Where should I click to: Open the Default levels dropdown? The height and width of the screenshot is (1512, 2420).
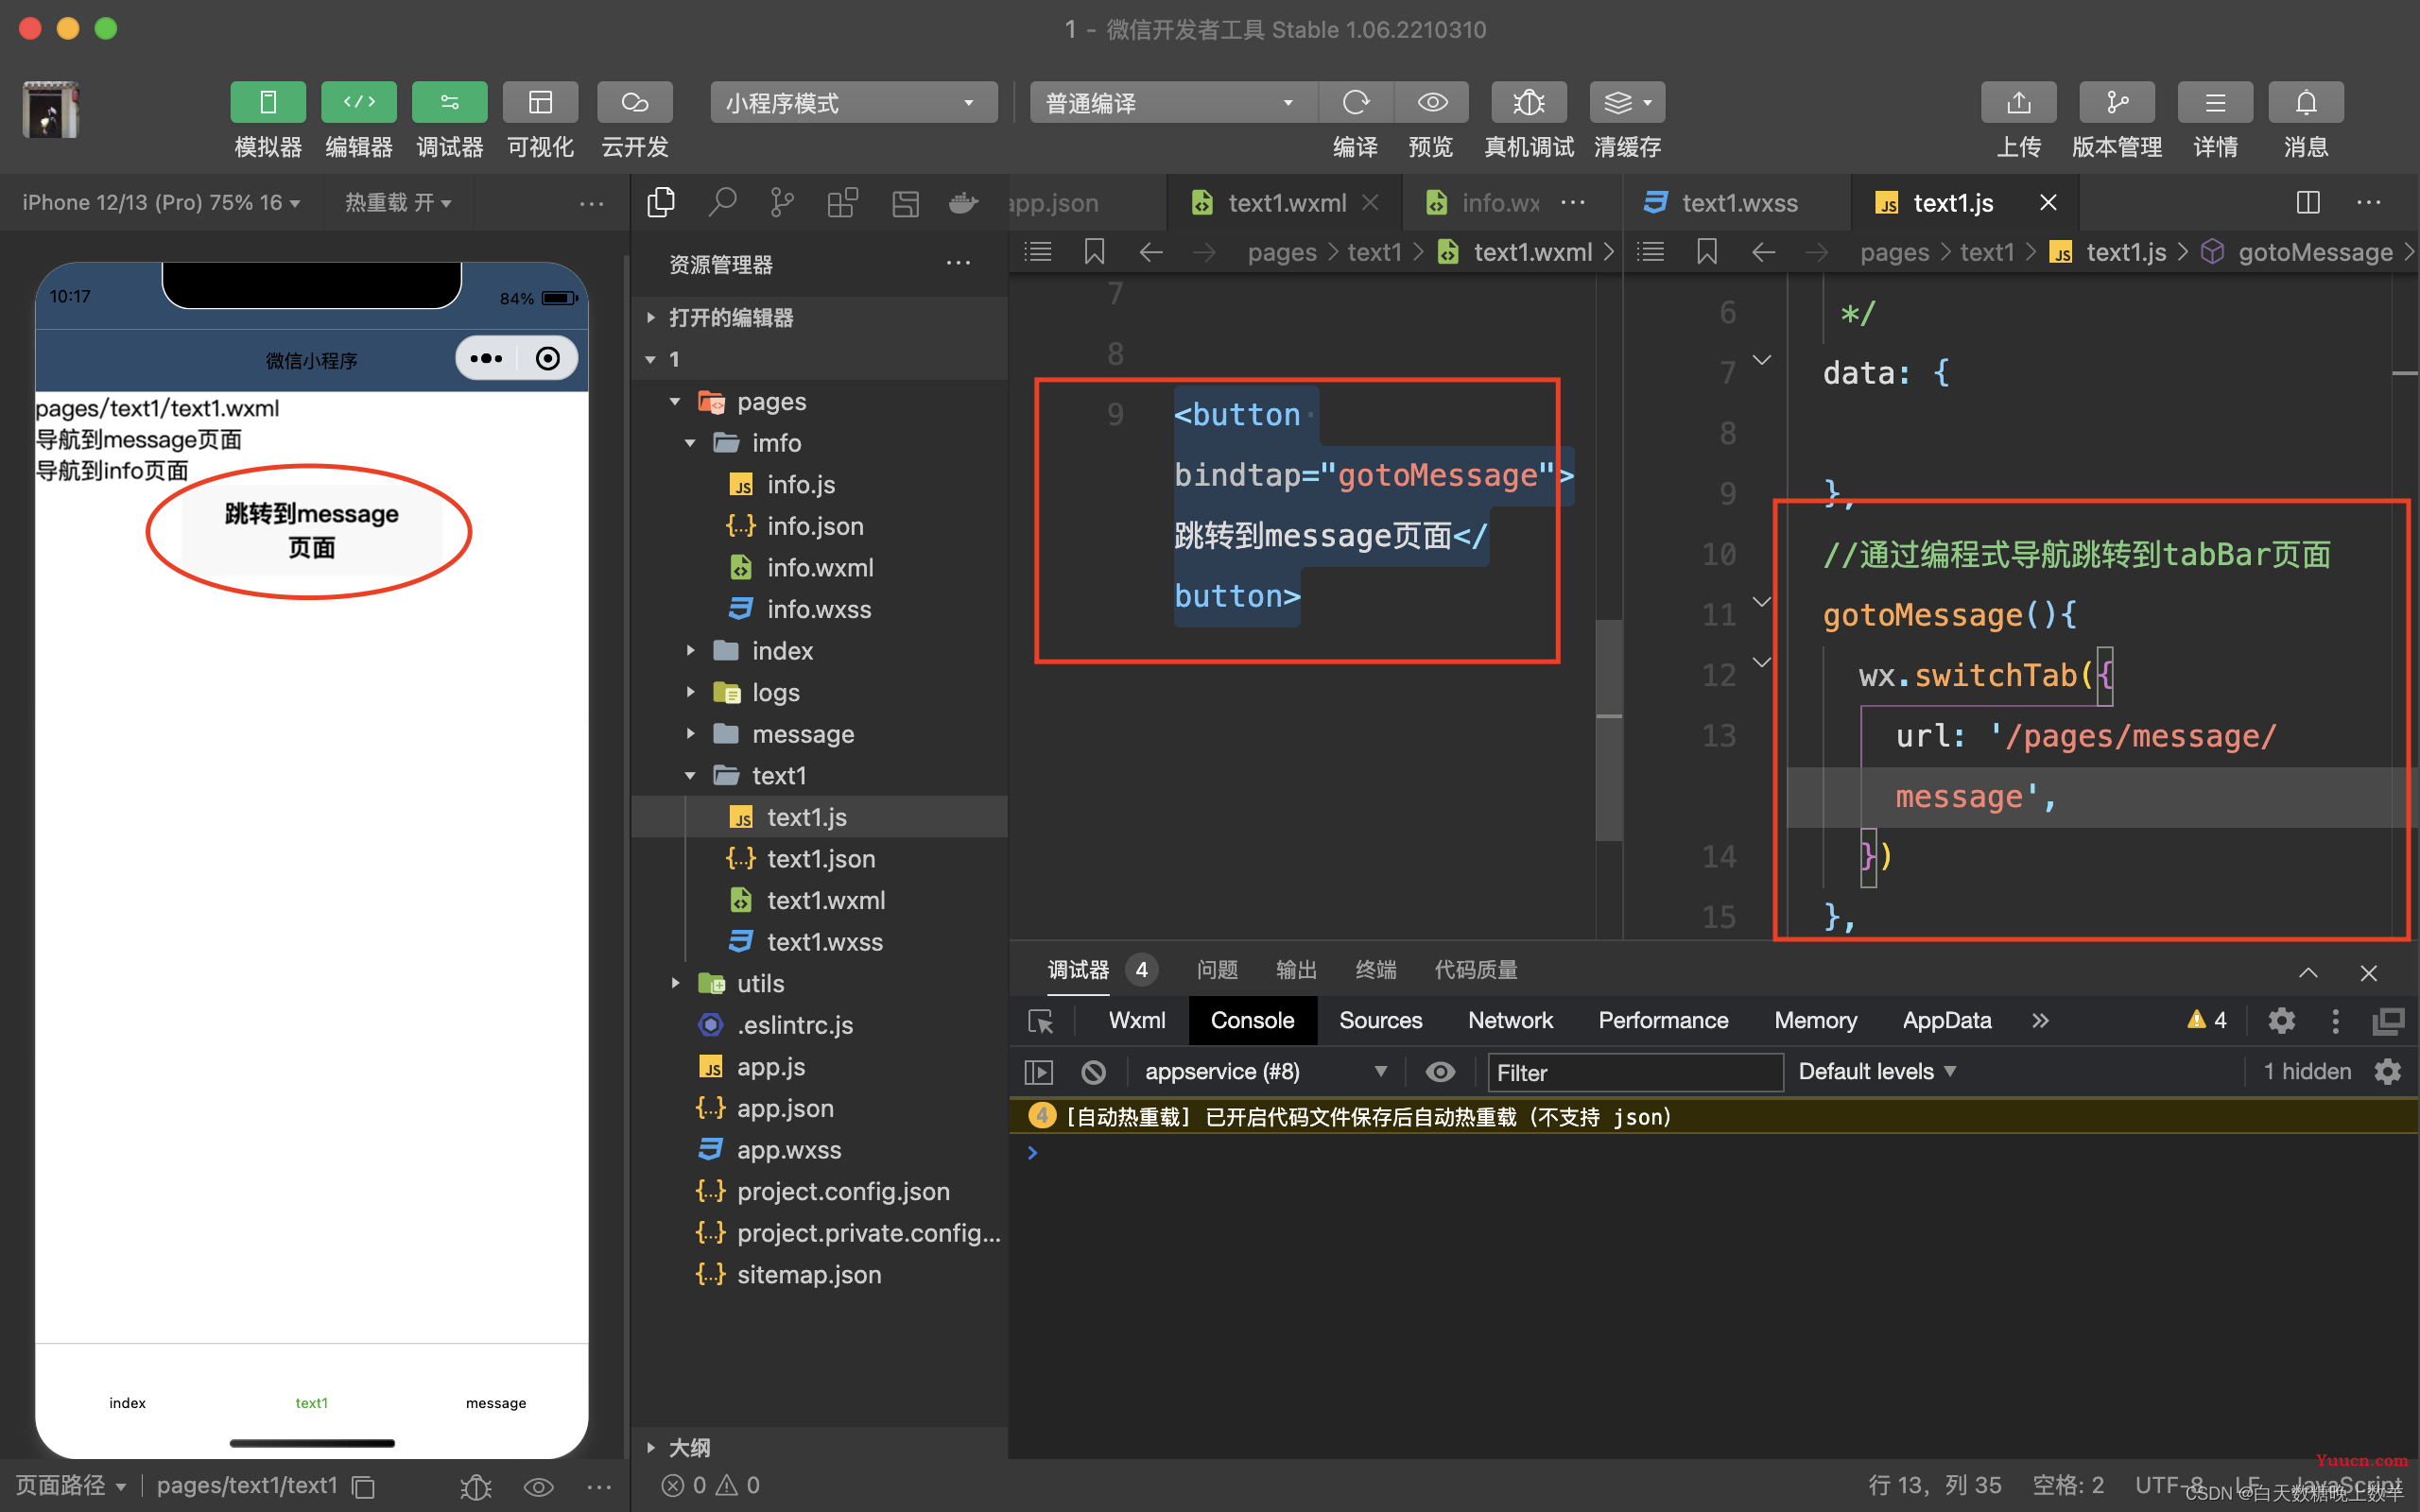pos(1877,1072)
